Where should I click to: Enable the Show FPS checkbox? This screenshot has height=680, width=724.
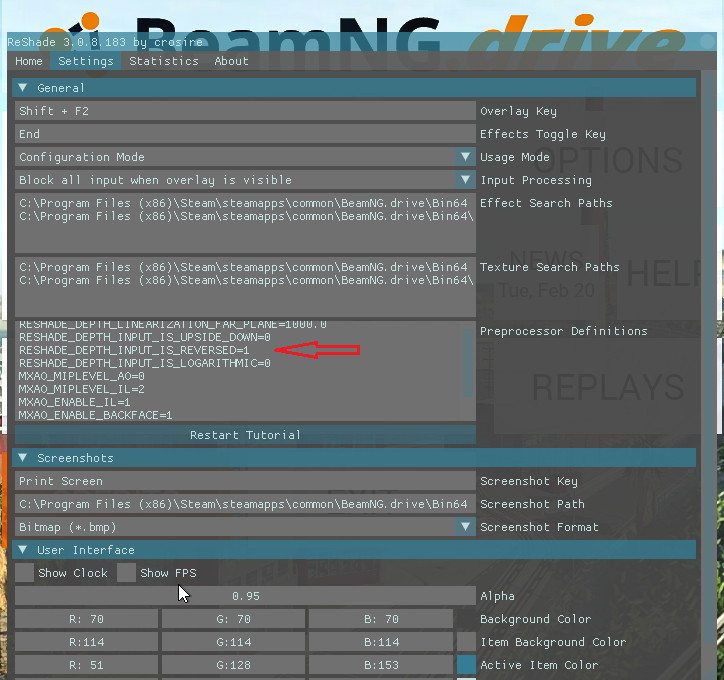[127, 573]
